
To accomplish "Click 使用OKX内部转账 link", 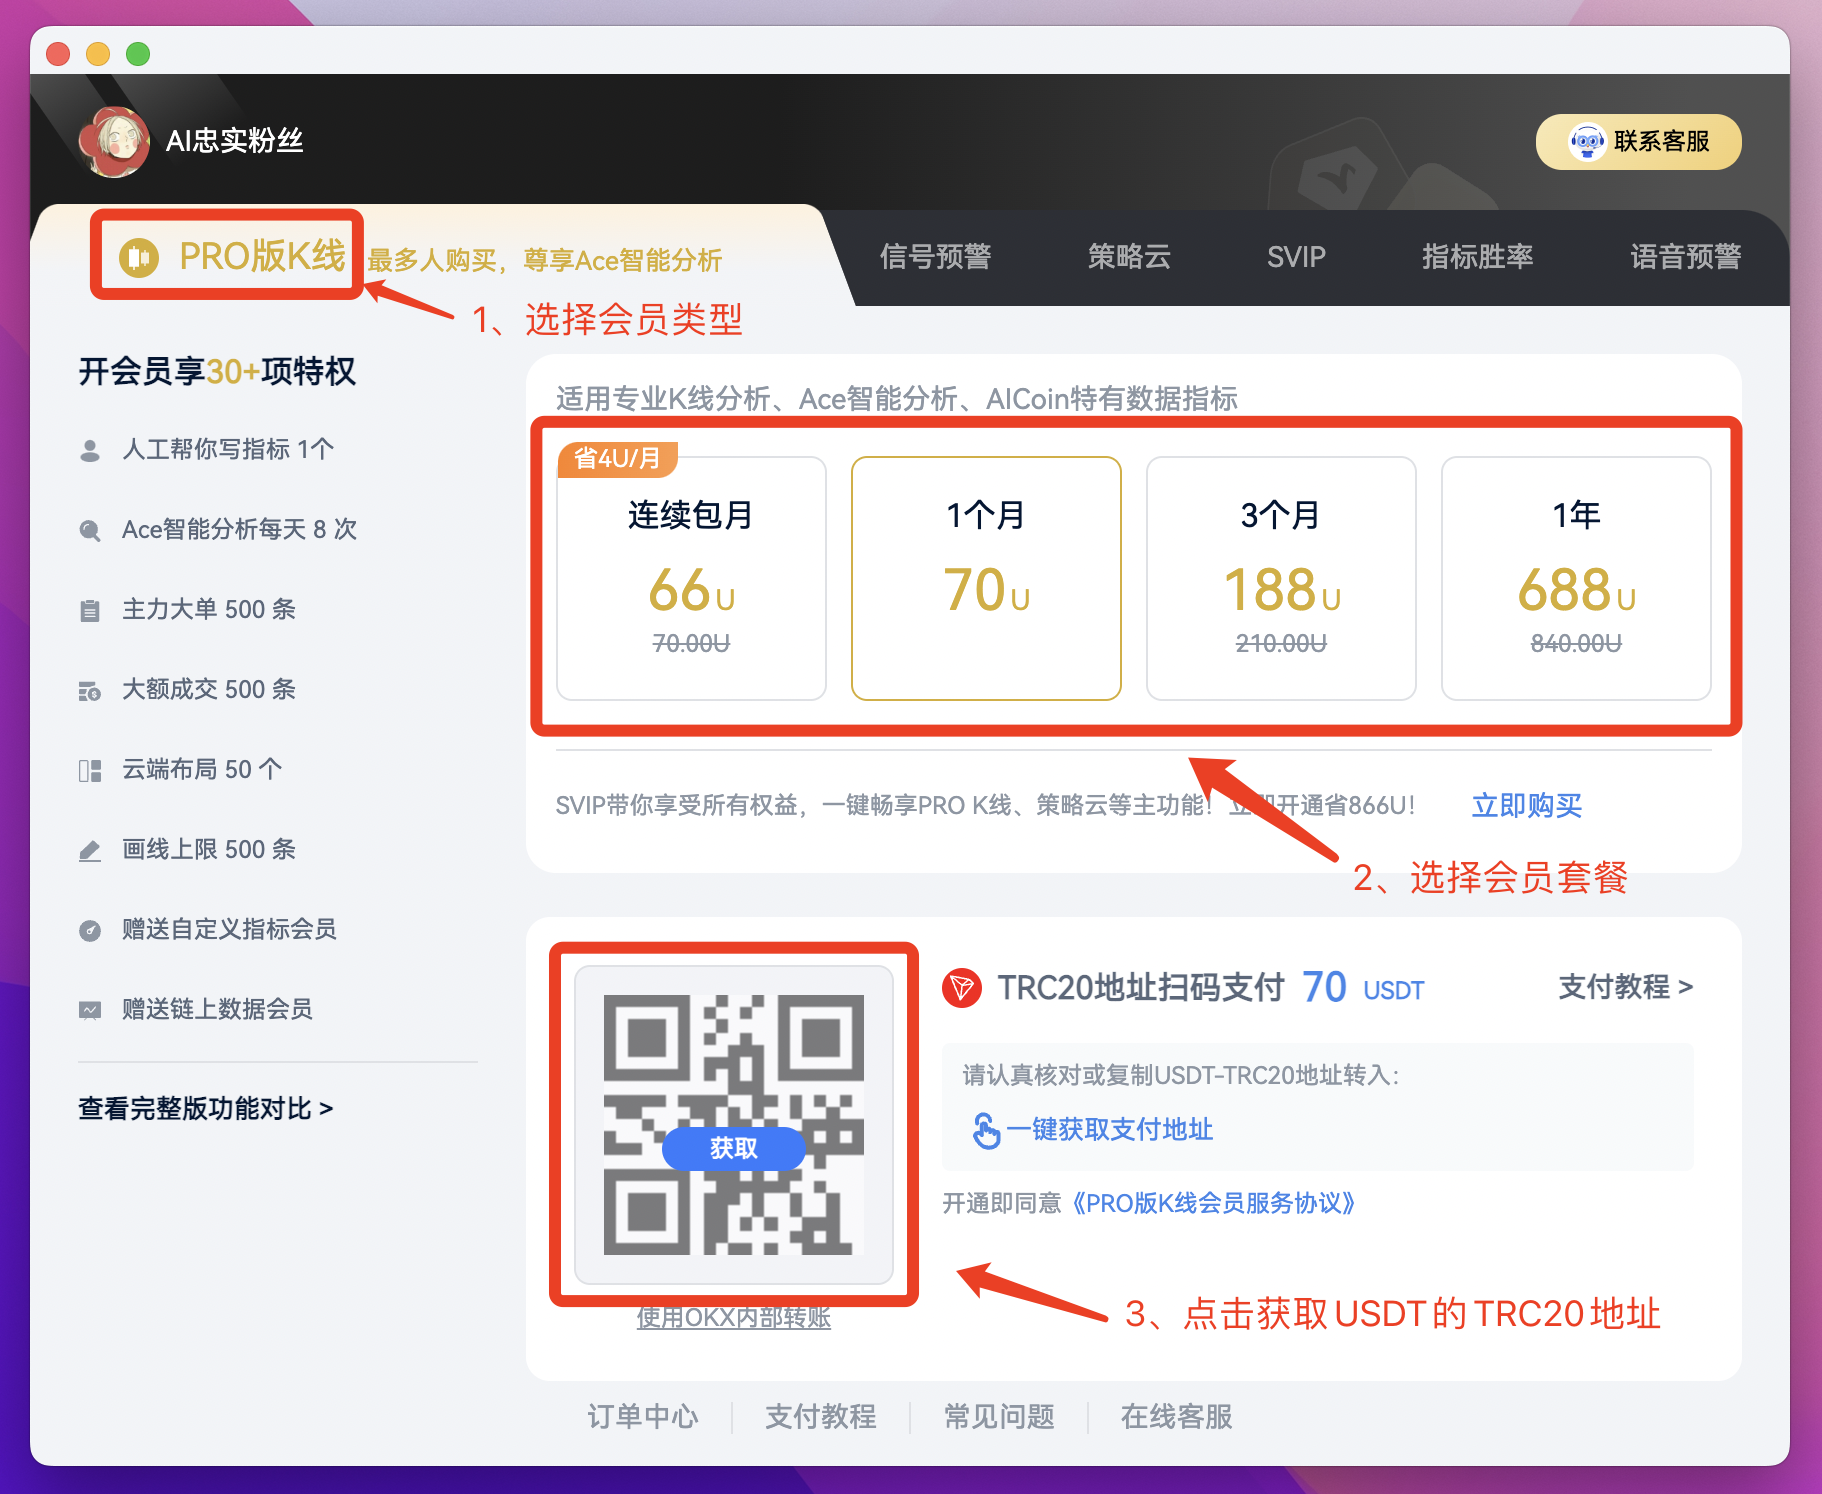I will 734,1317.
